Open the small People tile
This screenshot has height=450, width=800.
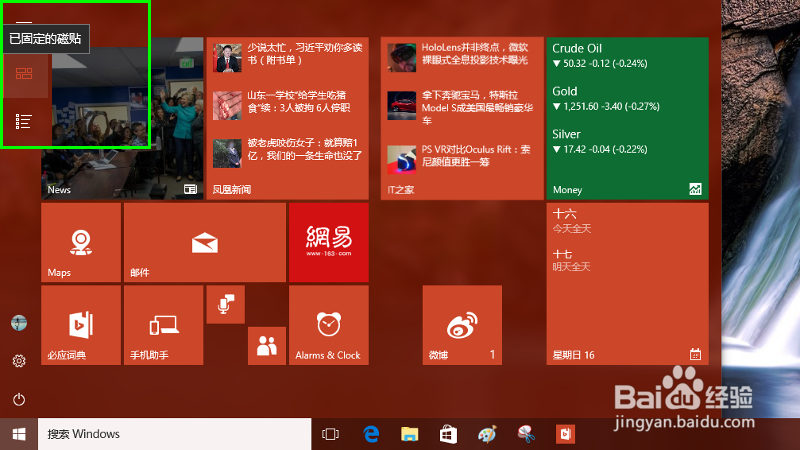267,346
